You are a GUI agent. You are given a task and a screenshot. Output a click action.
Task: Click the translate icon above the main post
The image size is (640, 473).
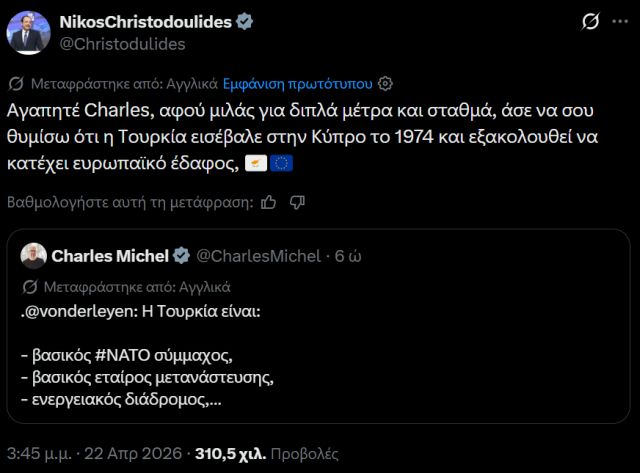(17, 83)
